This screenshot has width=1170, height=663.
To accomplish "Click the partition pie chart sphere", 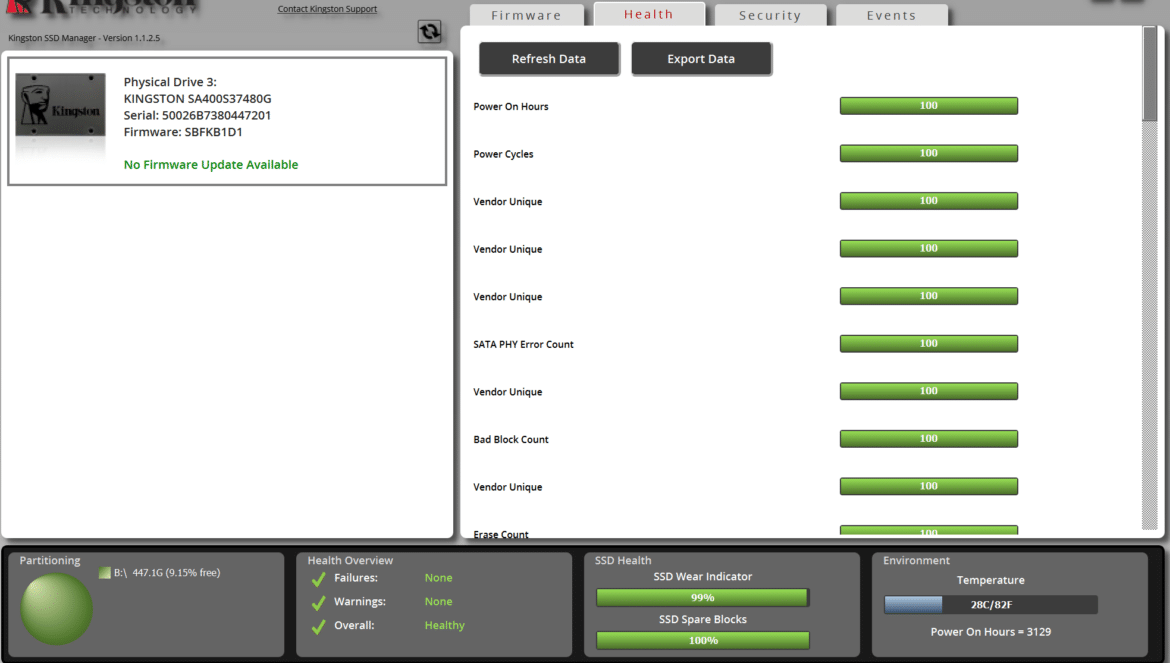I will (57, 609).
